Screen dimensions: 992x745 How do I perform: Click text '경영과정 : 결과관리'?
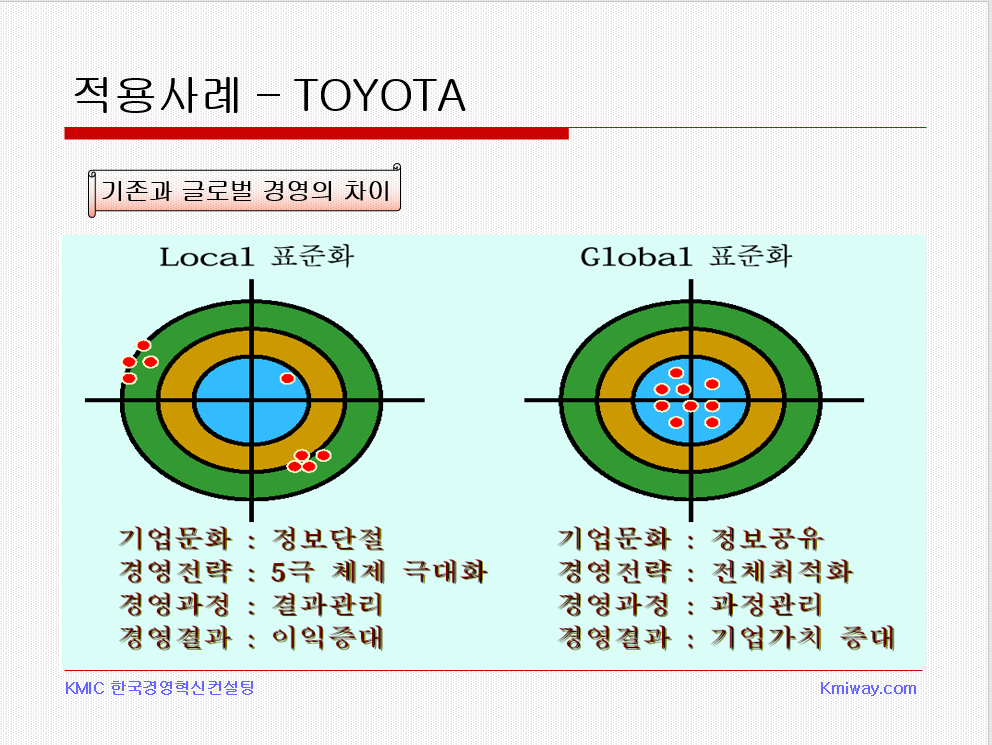[x=251, y=605]
